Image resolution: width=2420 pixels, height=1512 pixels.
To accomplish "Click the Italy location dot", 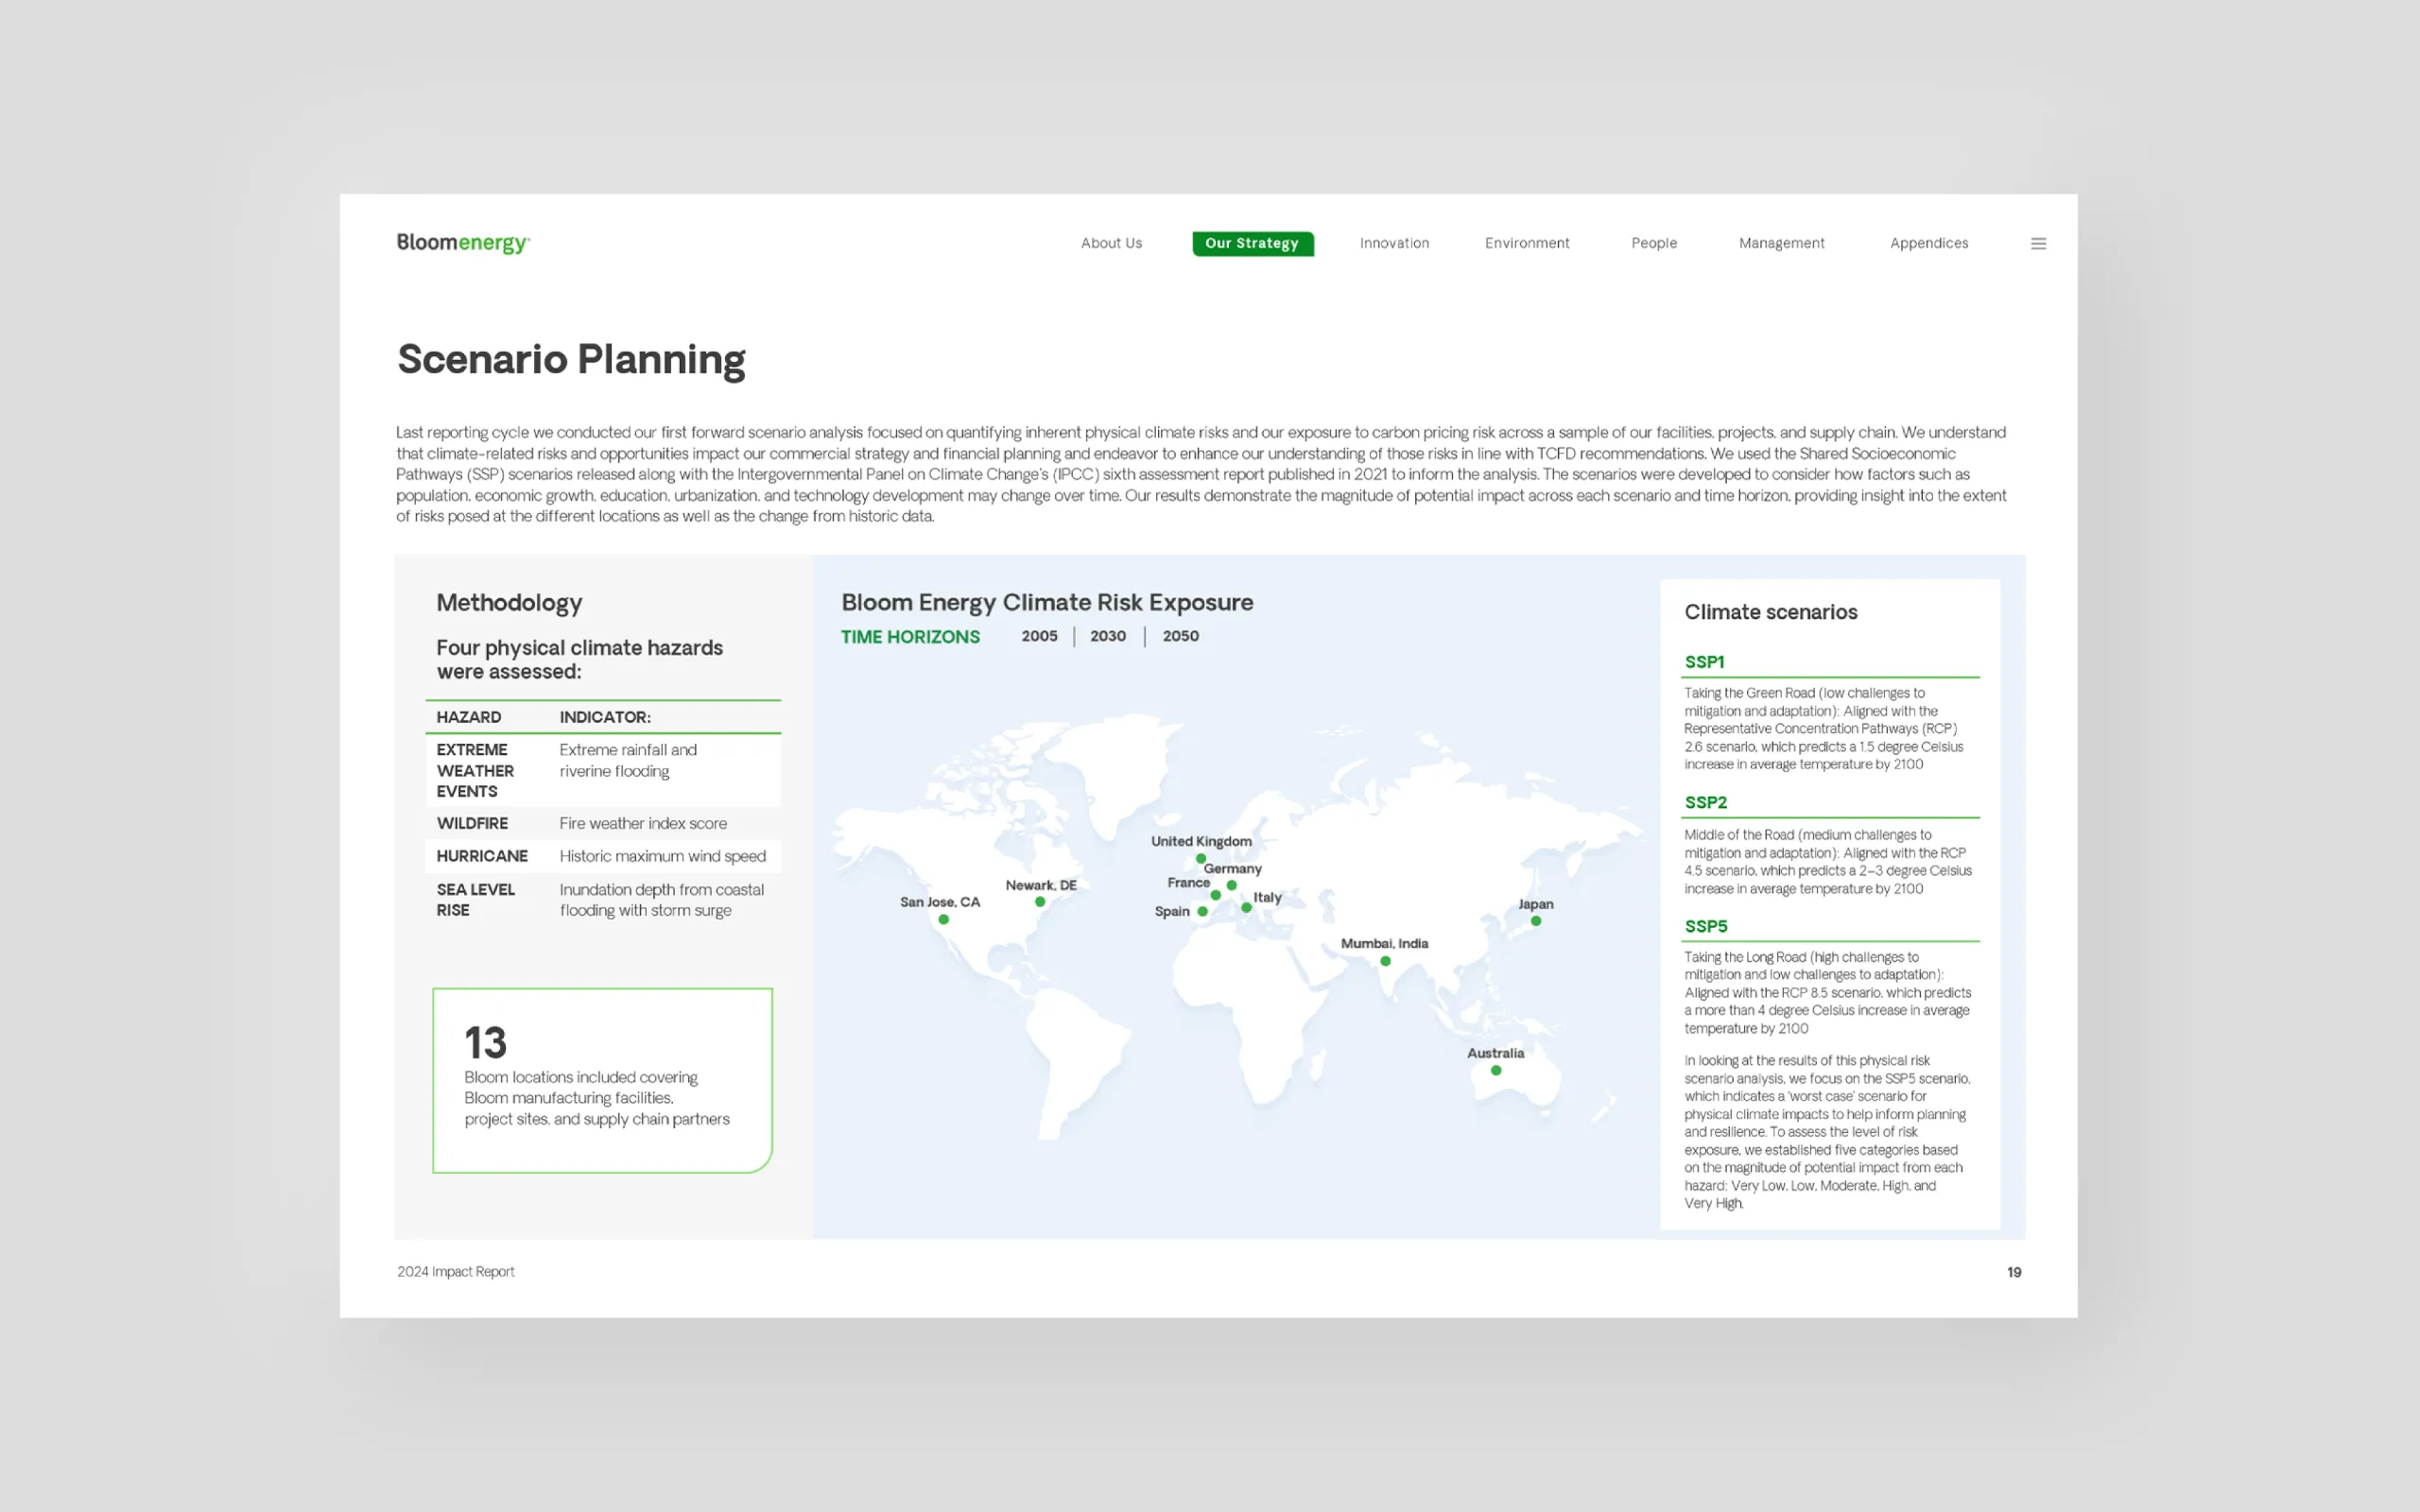I will point(1246,908).
